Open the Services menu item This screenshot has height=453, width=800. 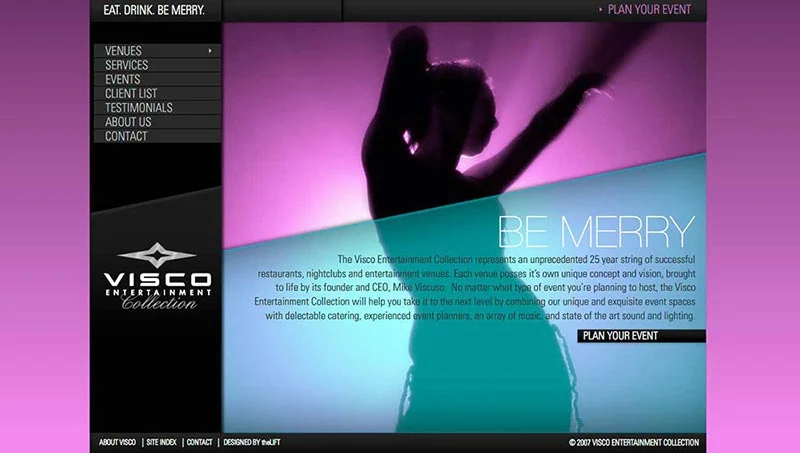pos(157,65)
